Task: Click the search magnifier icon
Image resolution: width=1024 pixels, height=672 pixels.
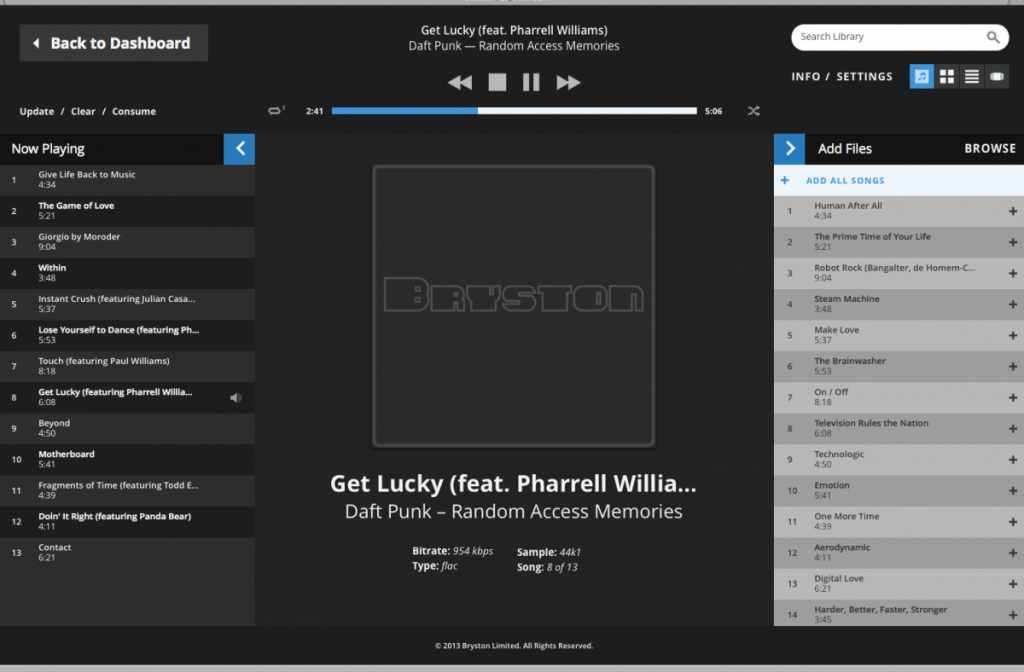Action: coord(993,37)
